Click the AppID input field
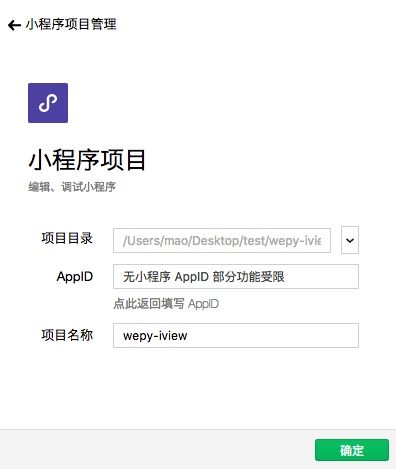The width and height of the screenshot is (396, 469). click(x=236, y=276)
